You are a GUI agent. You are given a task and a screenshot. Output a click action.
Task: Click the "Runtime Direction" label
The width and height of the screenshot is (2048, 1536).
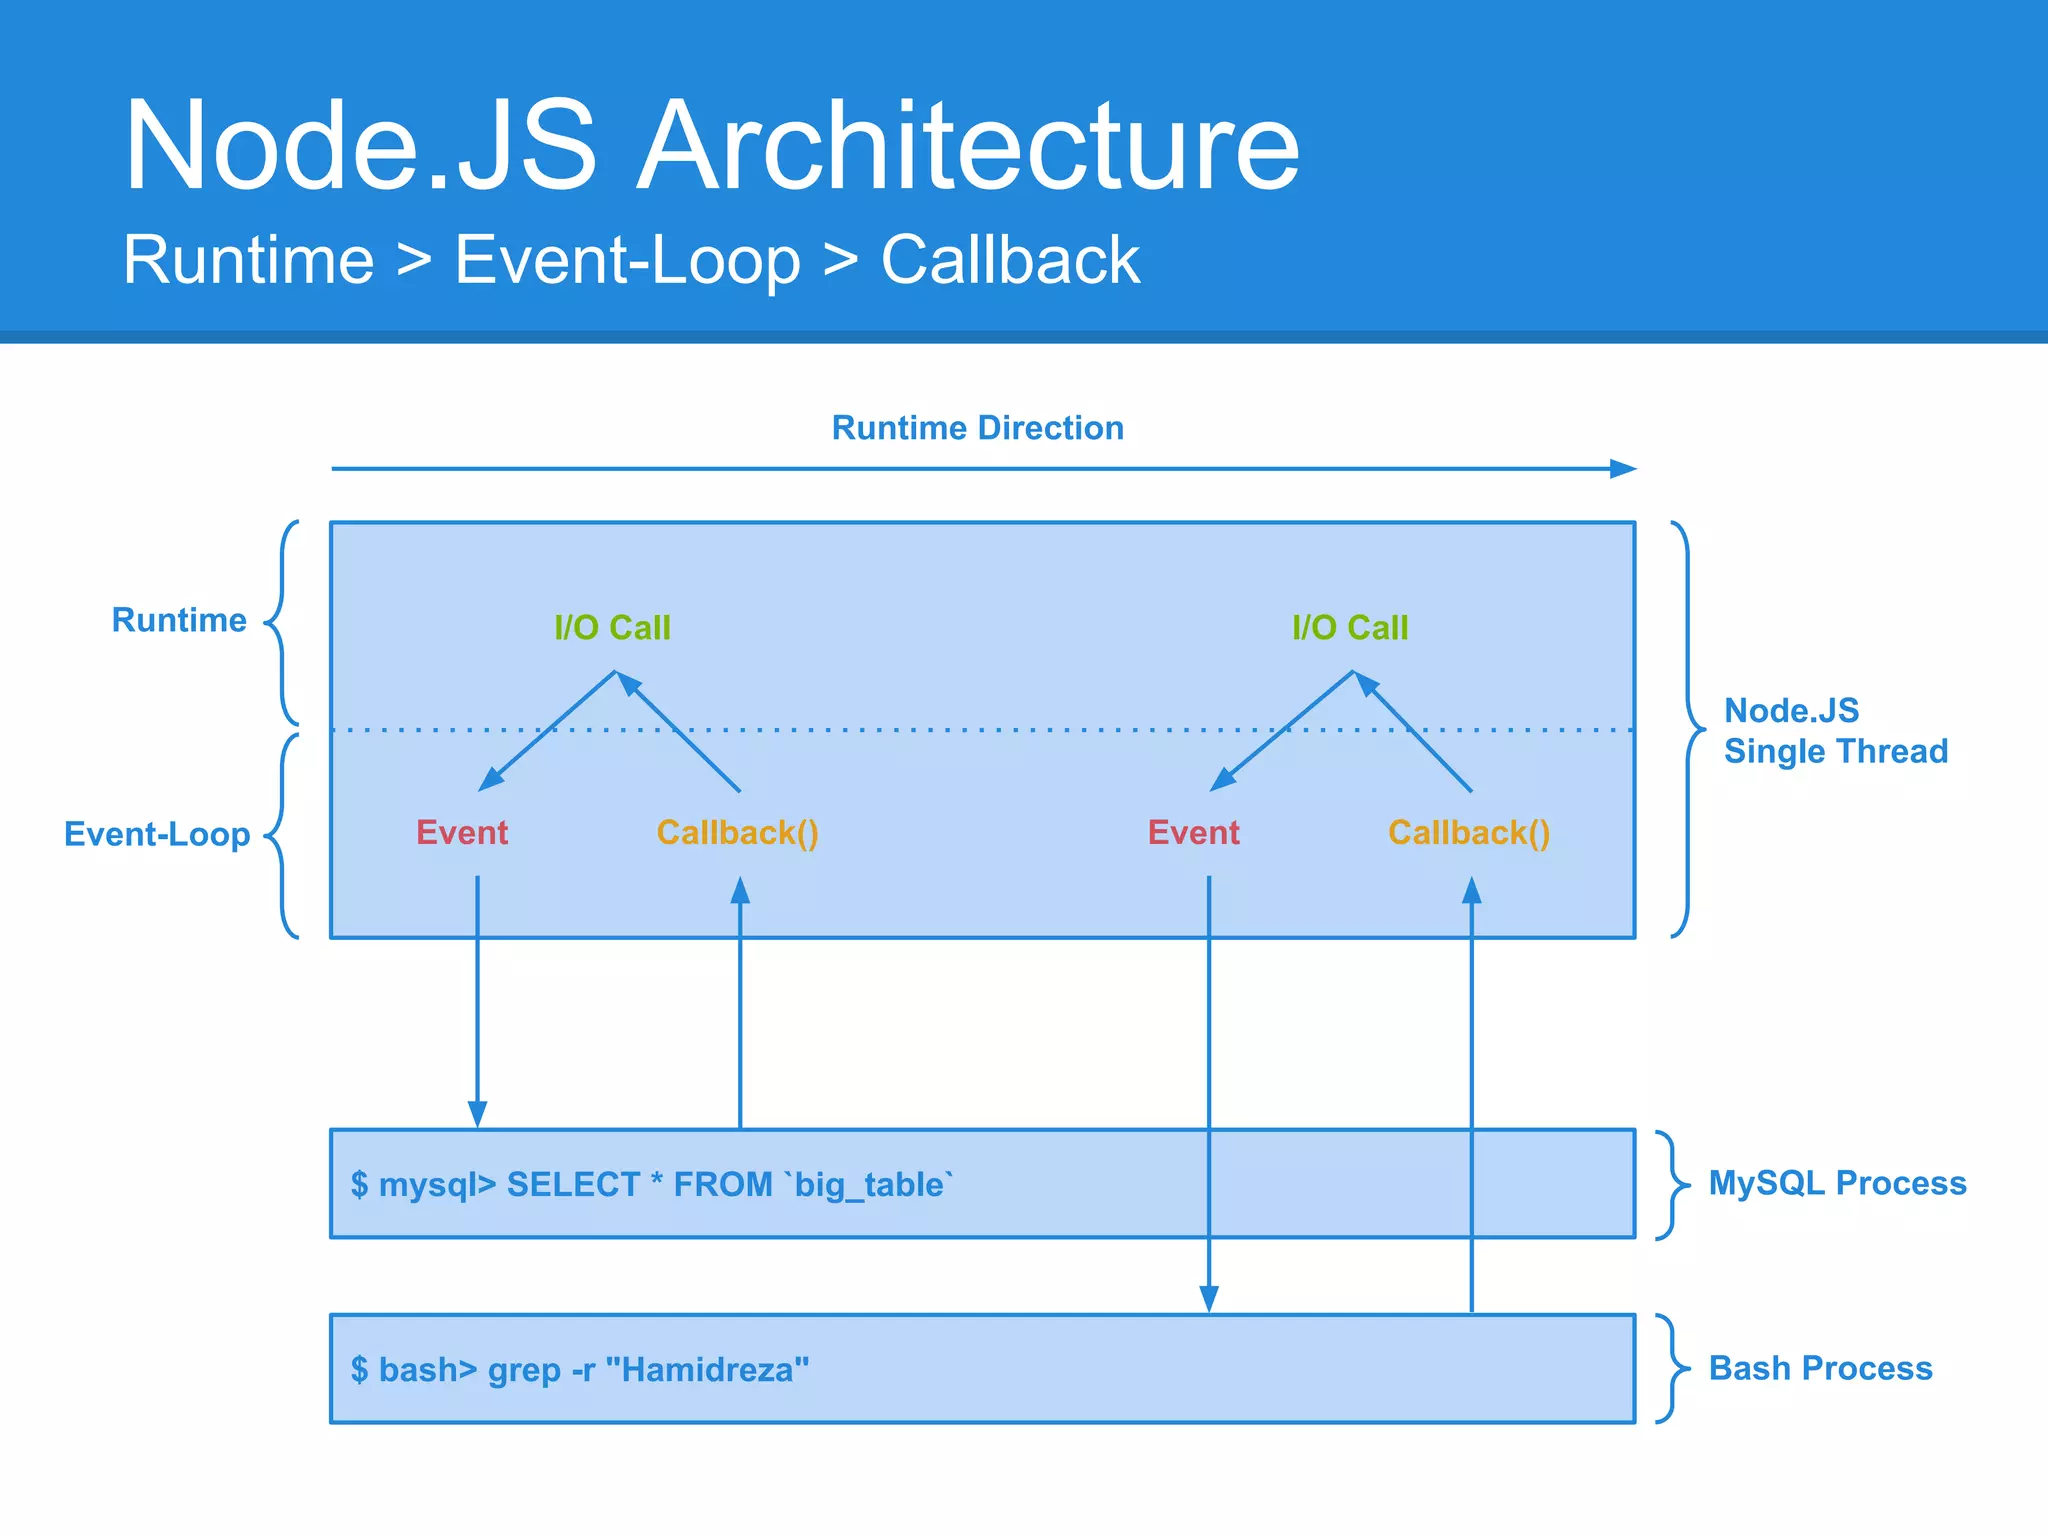coord(978,428)
